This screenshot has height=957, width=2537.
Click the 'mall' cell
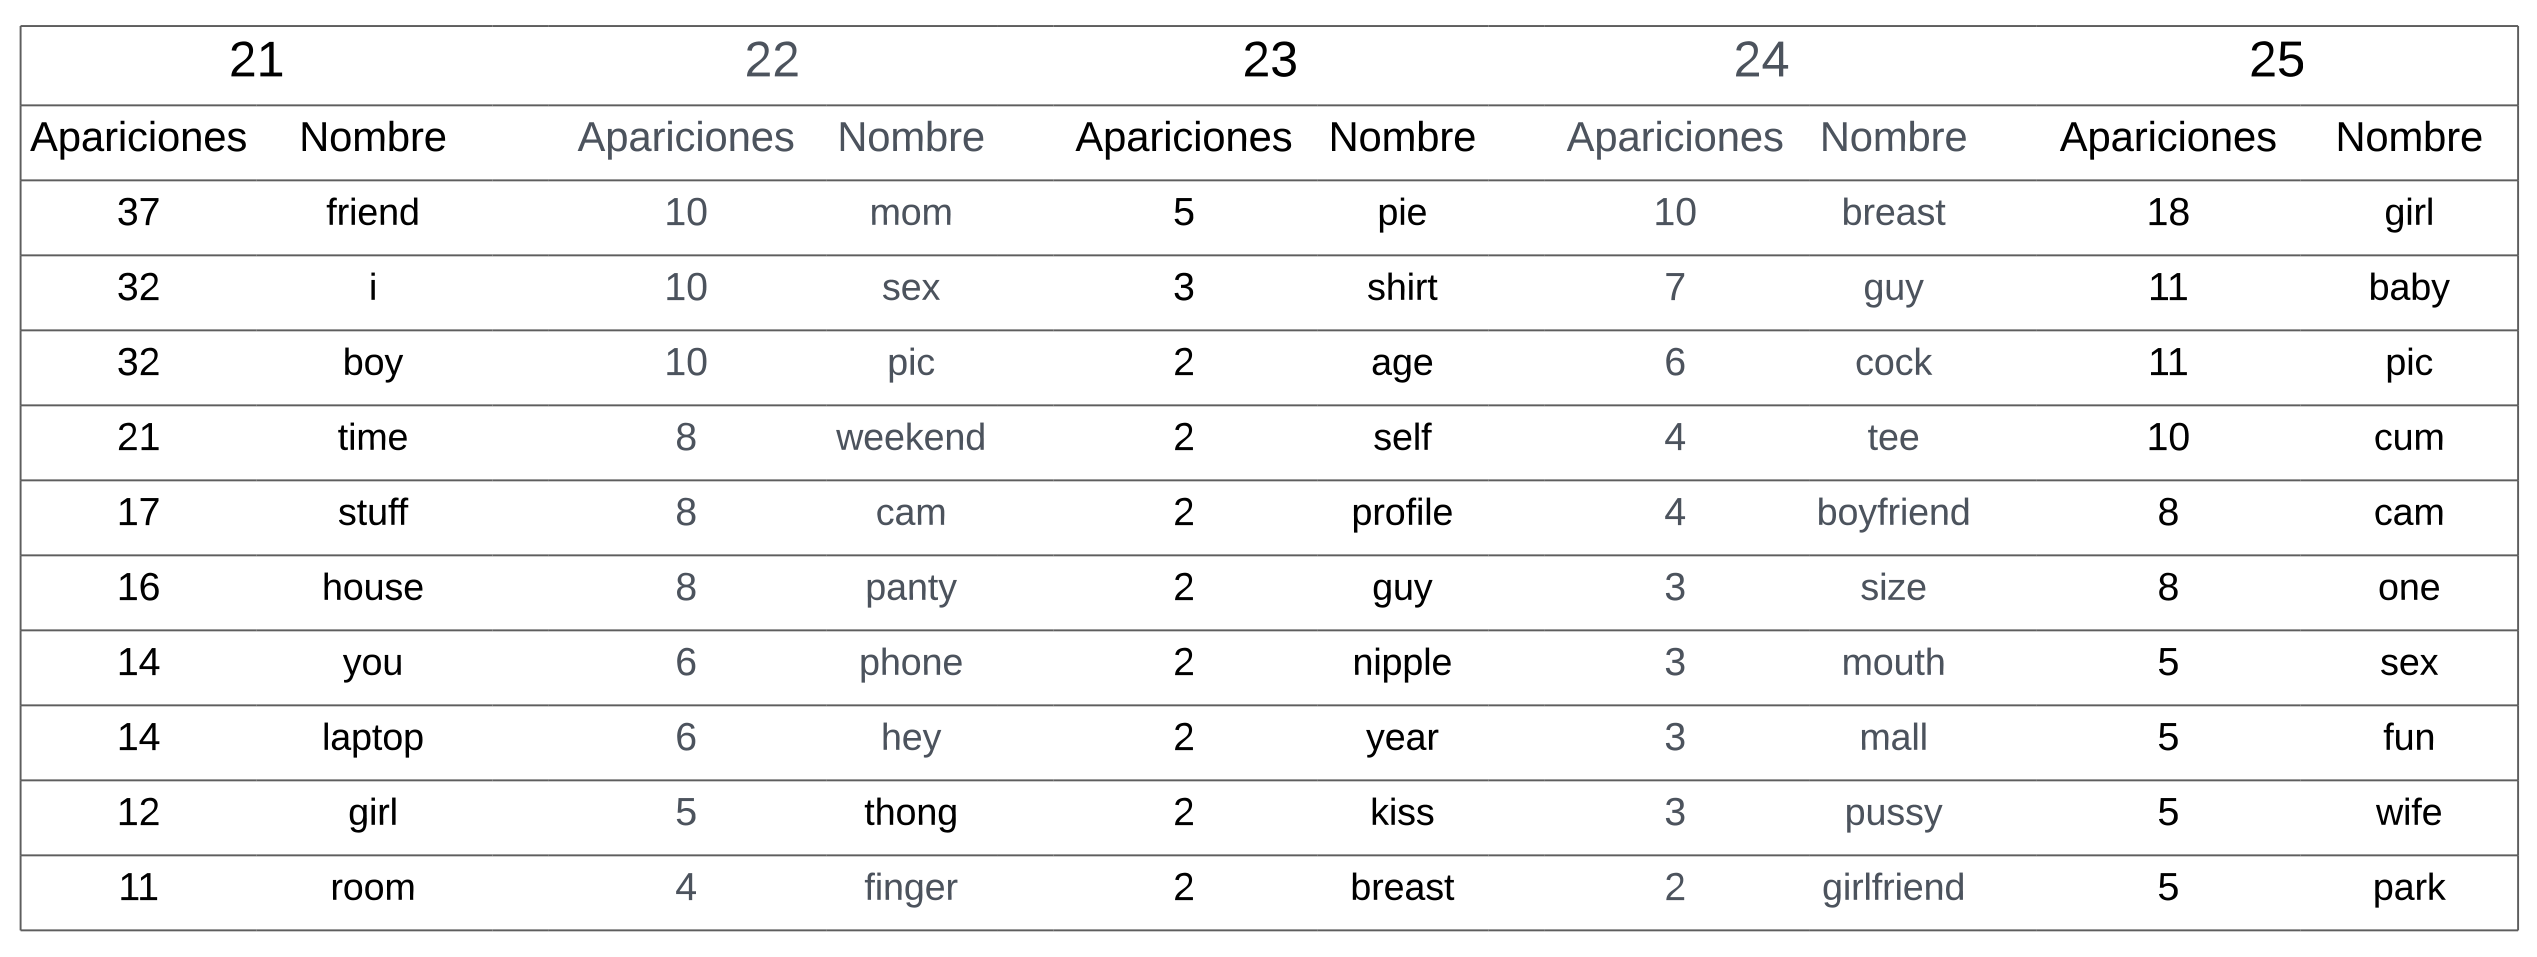pos(1893,738)
